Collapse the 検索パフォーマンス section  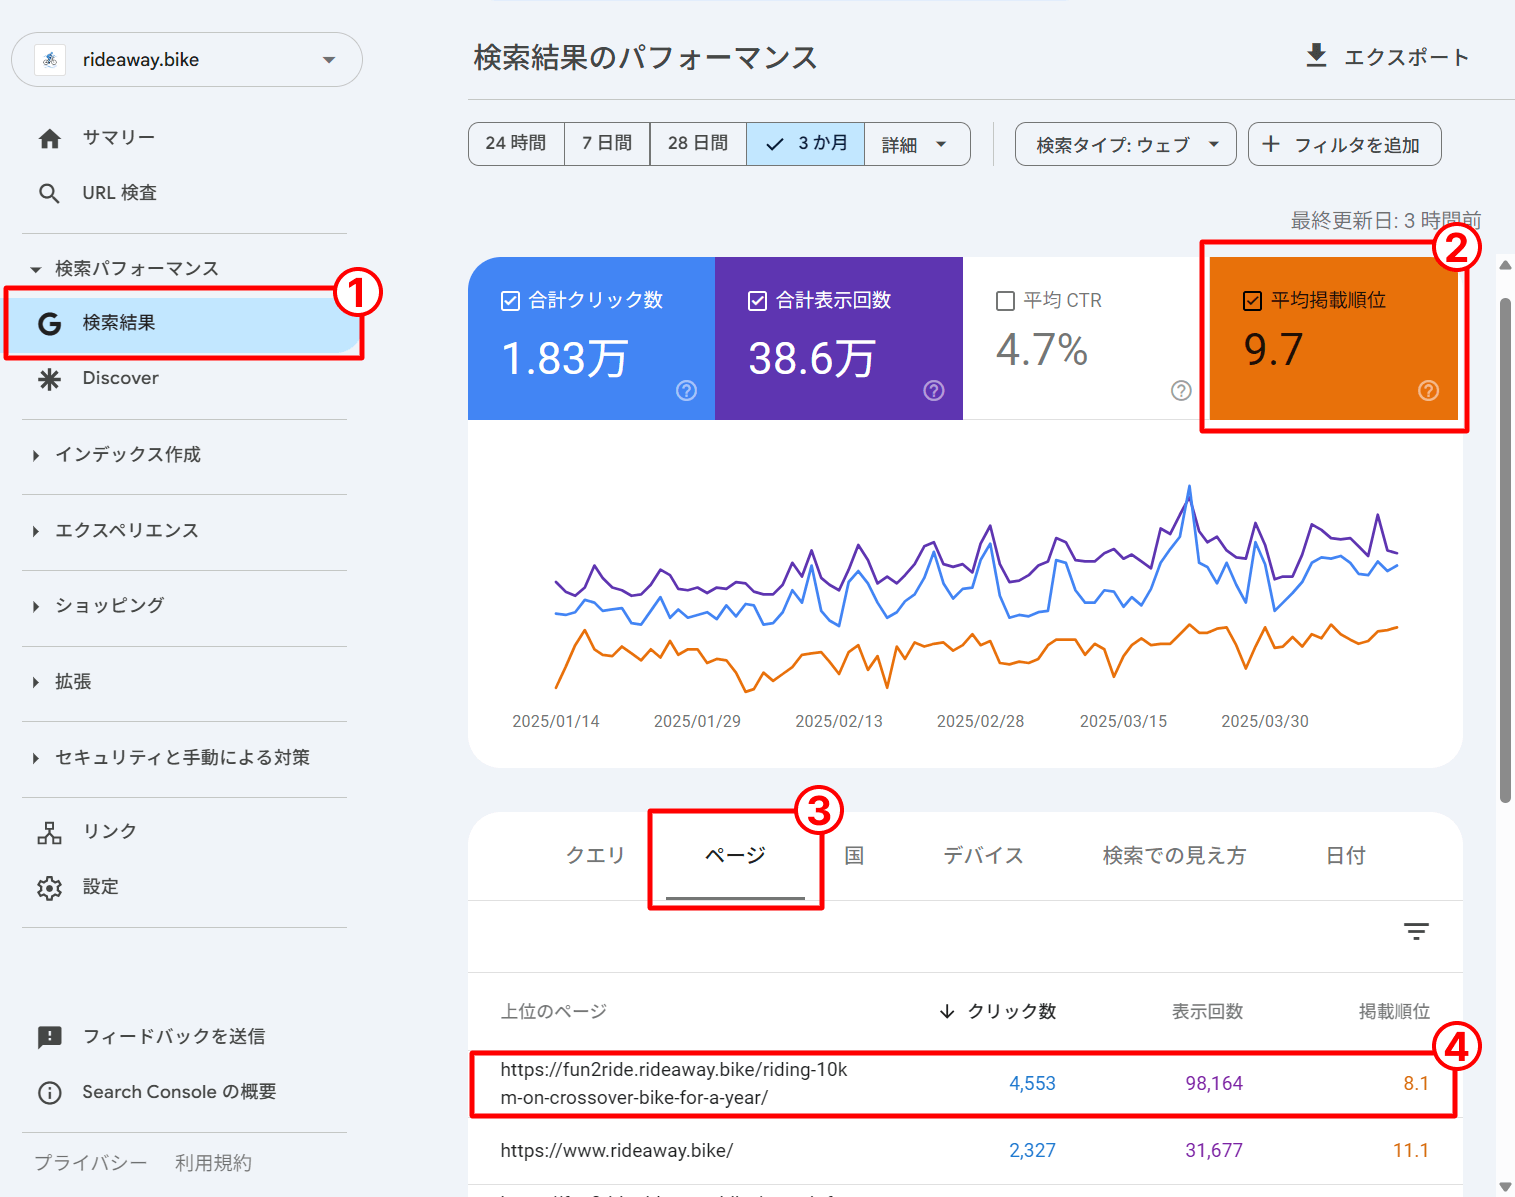(x=36, y=269)
